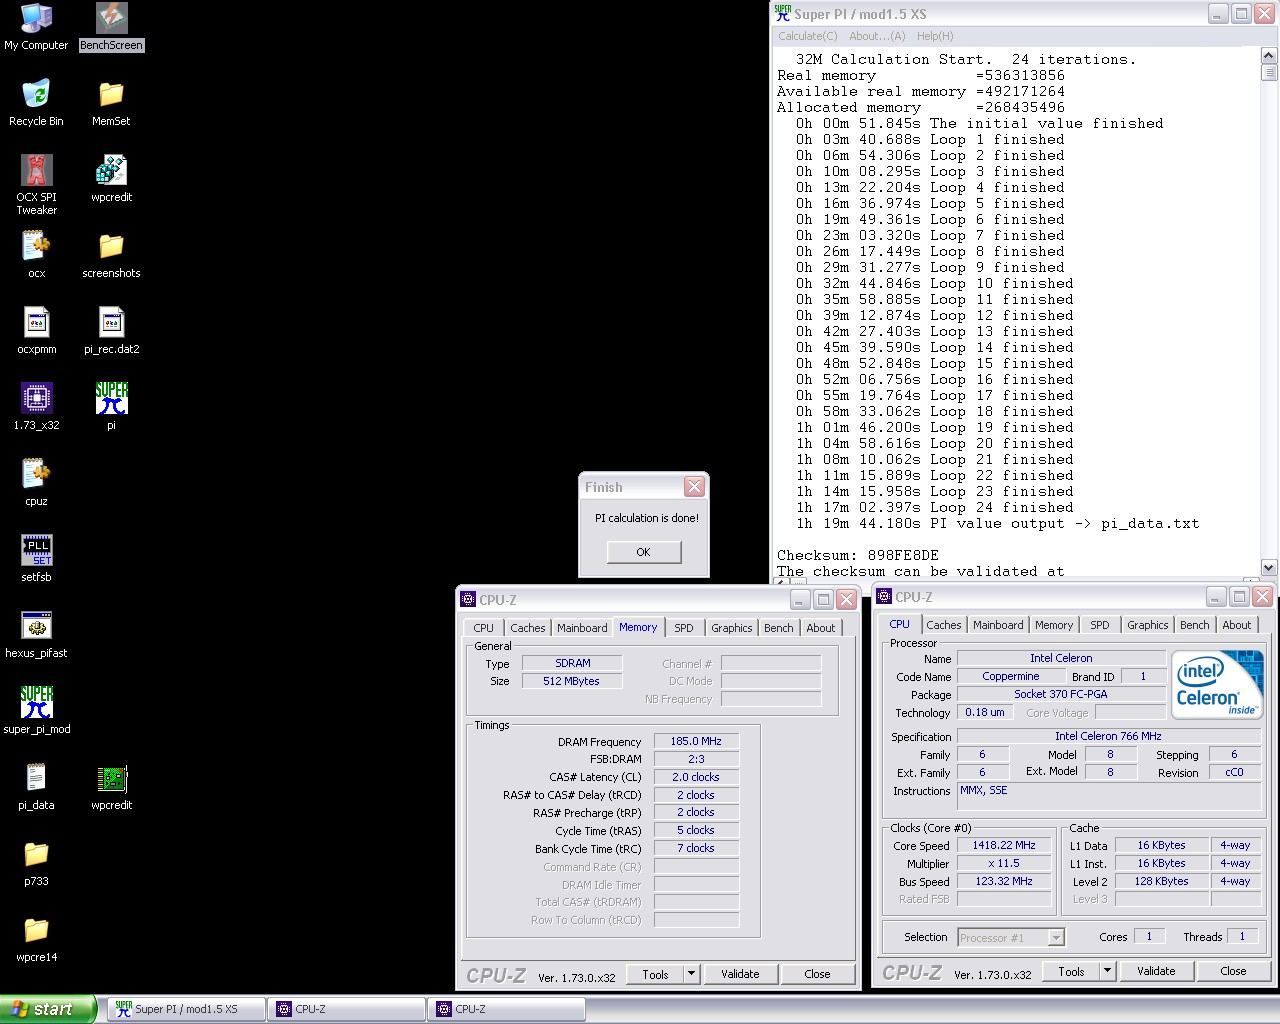Switch to SPD tab in Memory CPU-Z window

(684, 628)
